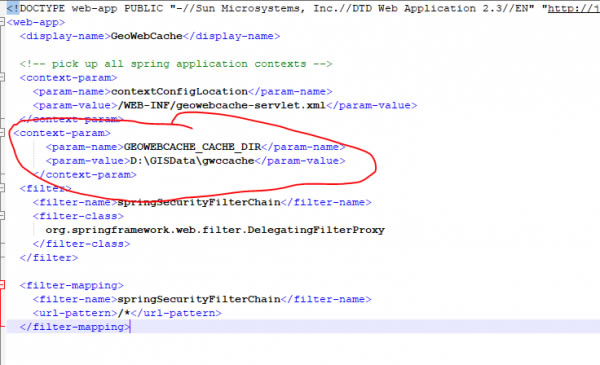Image resolution: width=600 pixels, height=365 pixels.
Task: Select the contextConfigLocation param-name value
Action: click(x=179, y=91)
